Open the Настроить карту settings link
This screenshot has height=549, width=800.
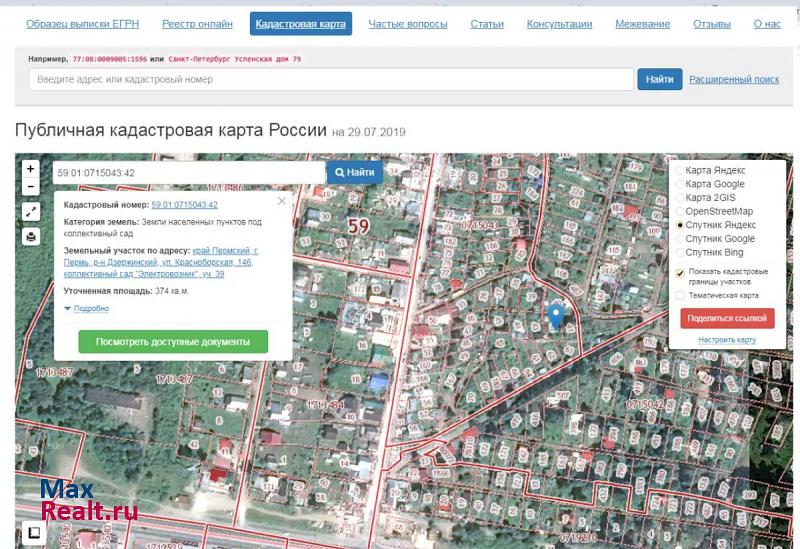point(727,340)
